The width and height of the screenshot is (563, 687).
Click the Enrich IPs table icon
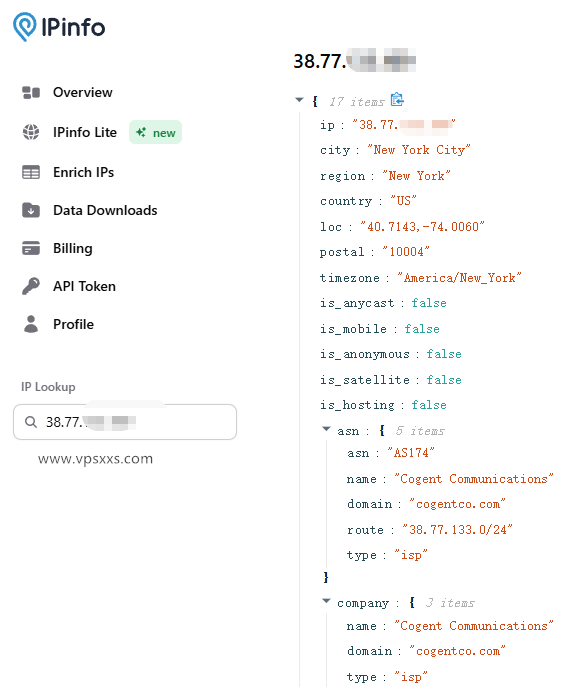click(31, 172)
